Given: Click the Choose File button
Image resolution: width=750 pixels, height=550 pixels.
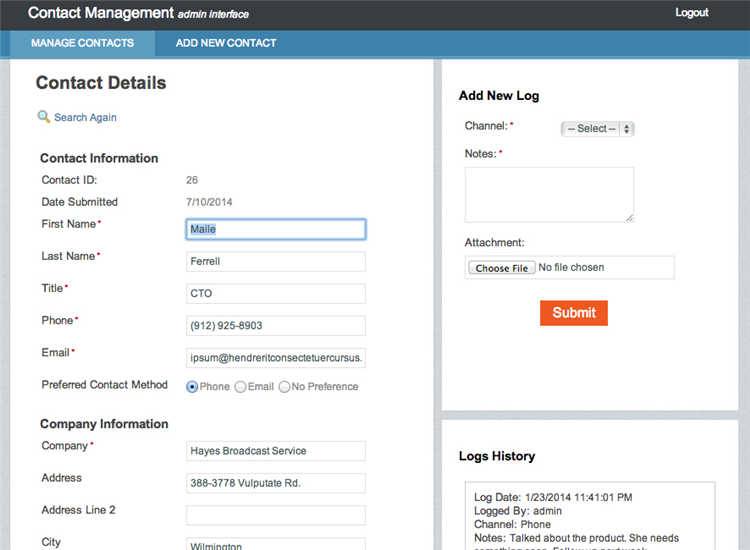Looking at the screenshot, I should [x=502, y=268].
